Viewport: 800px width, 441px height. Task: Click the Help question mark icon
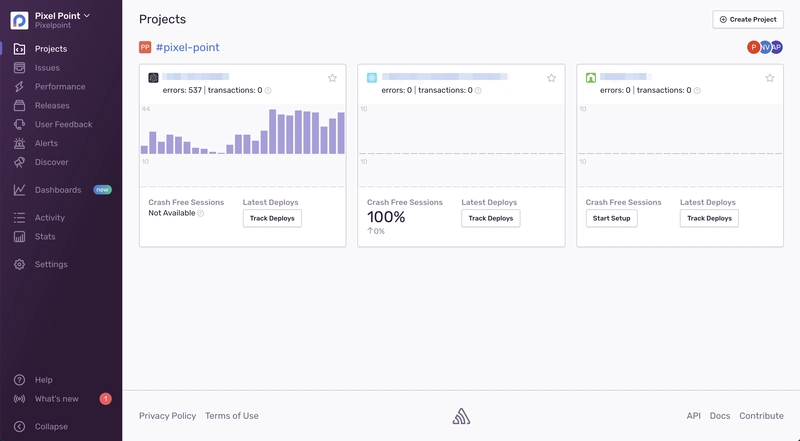pos(19,380)
